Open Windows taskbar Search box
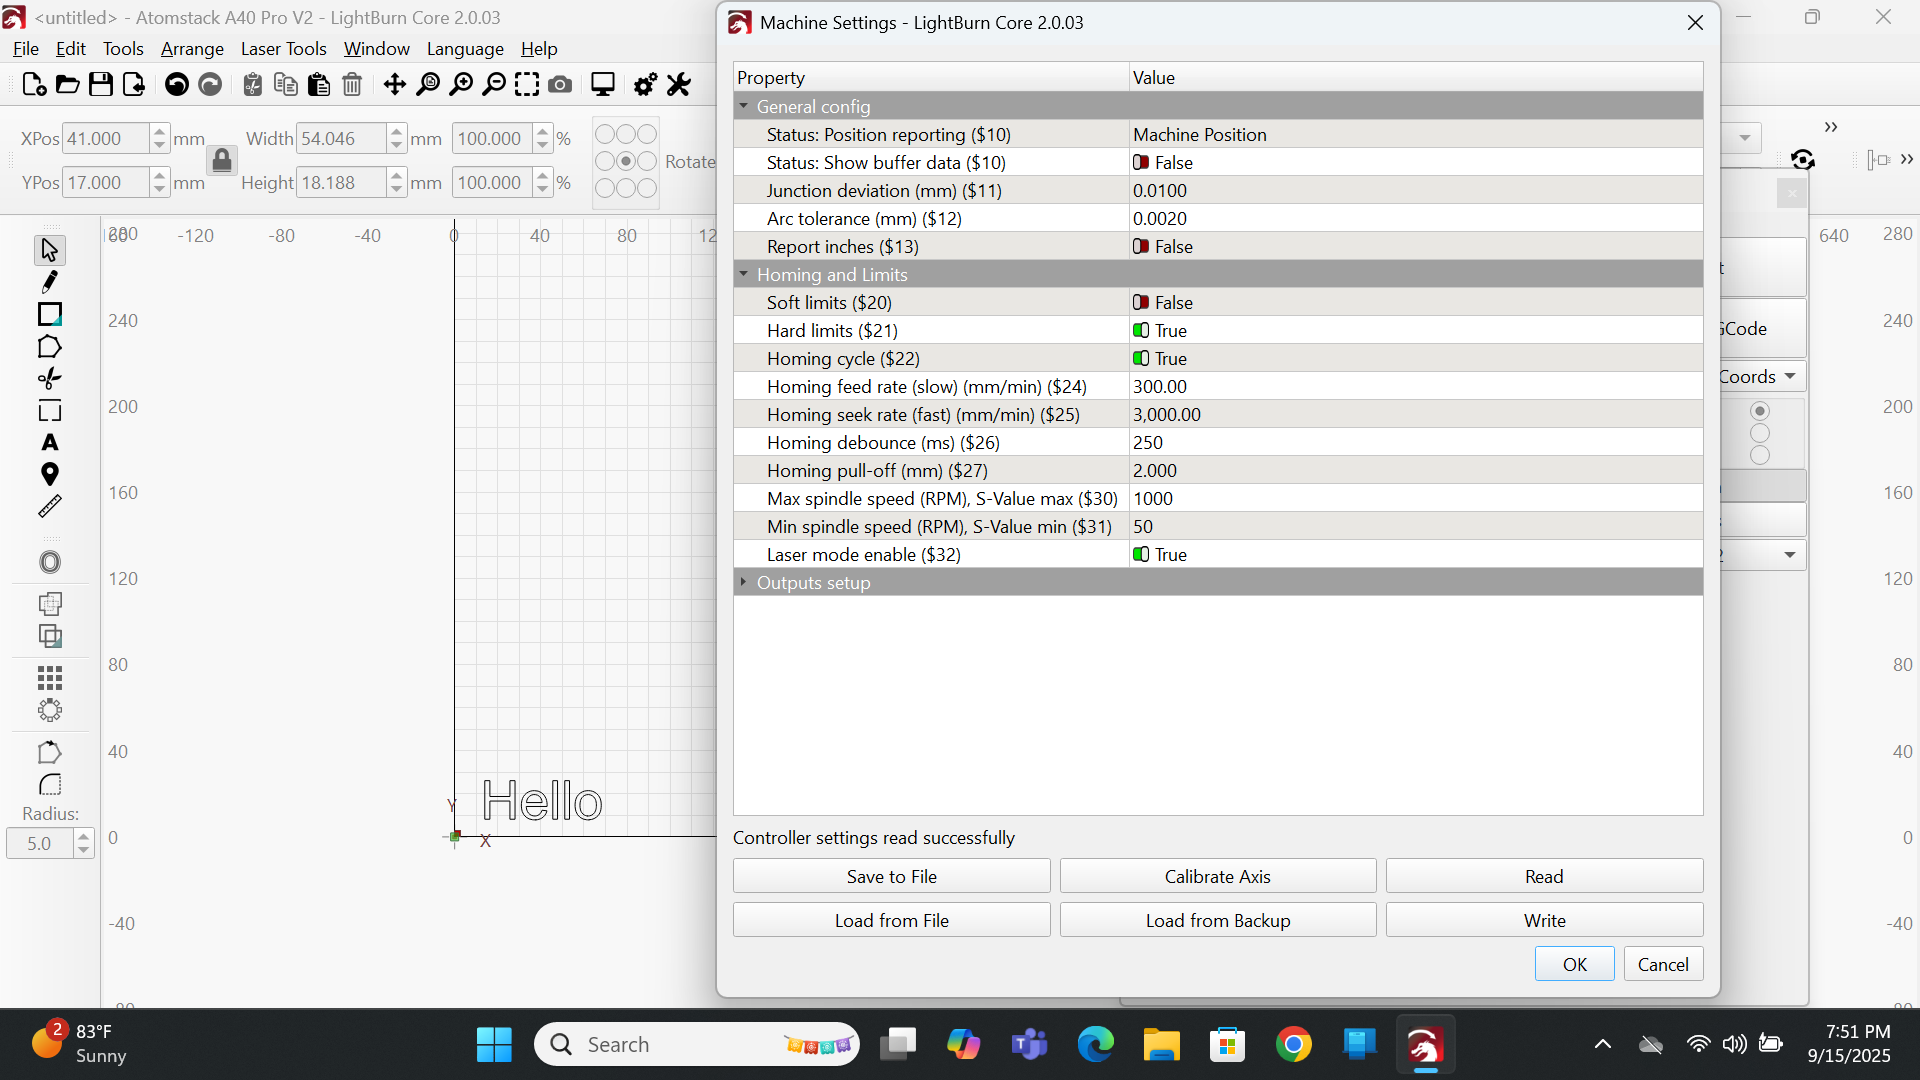 point(697,1045)
